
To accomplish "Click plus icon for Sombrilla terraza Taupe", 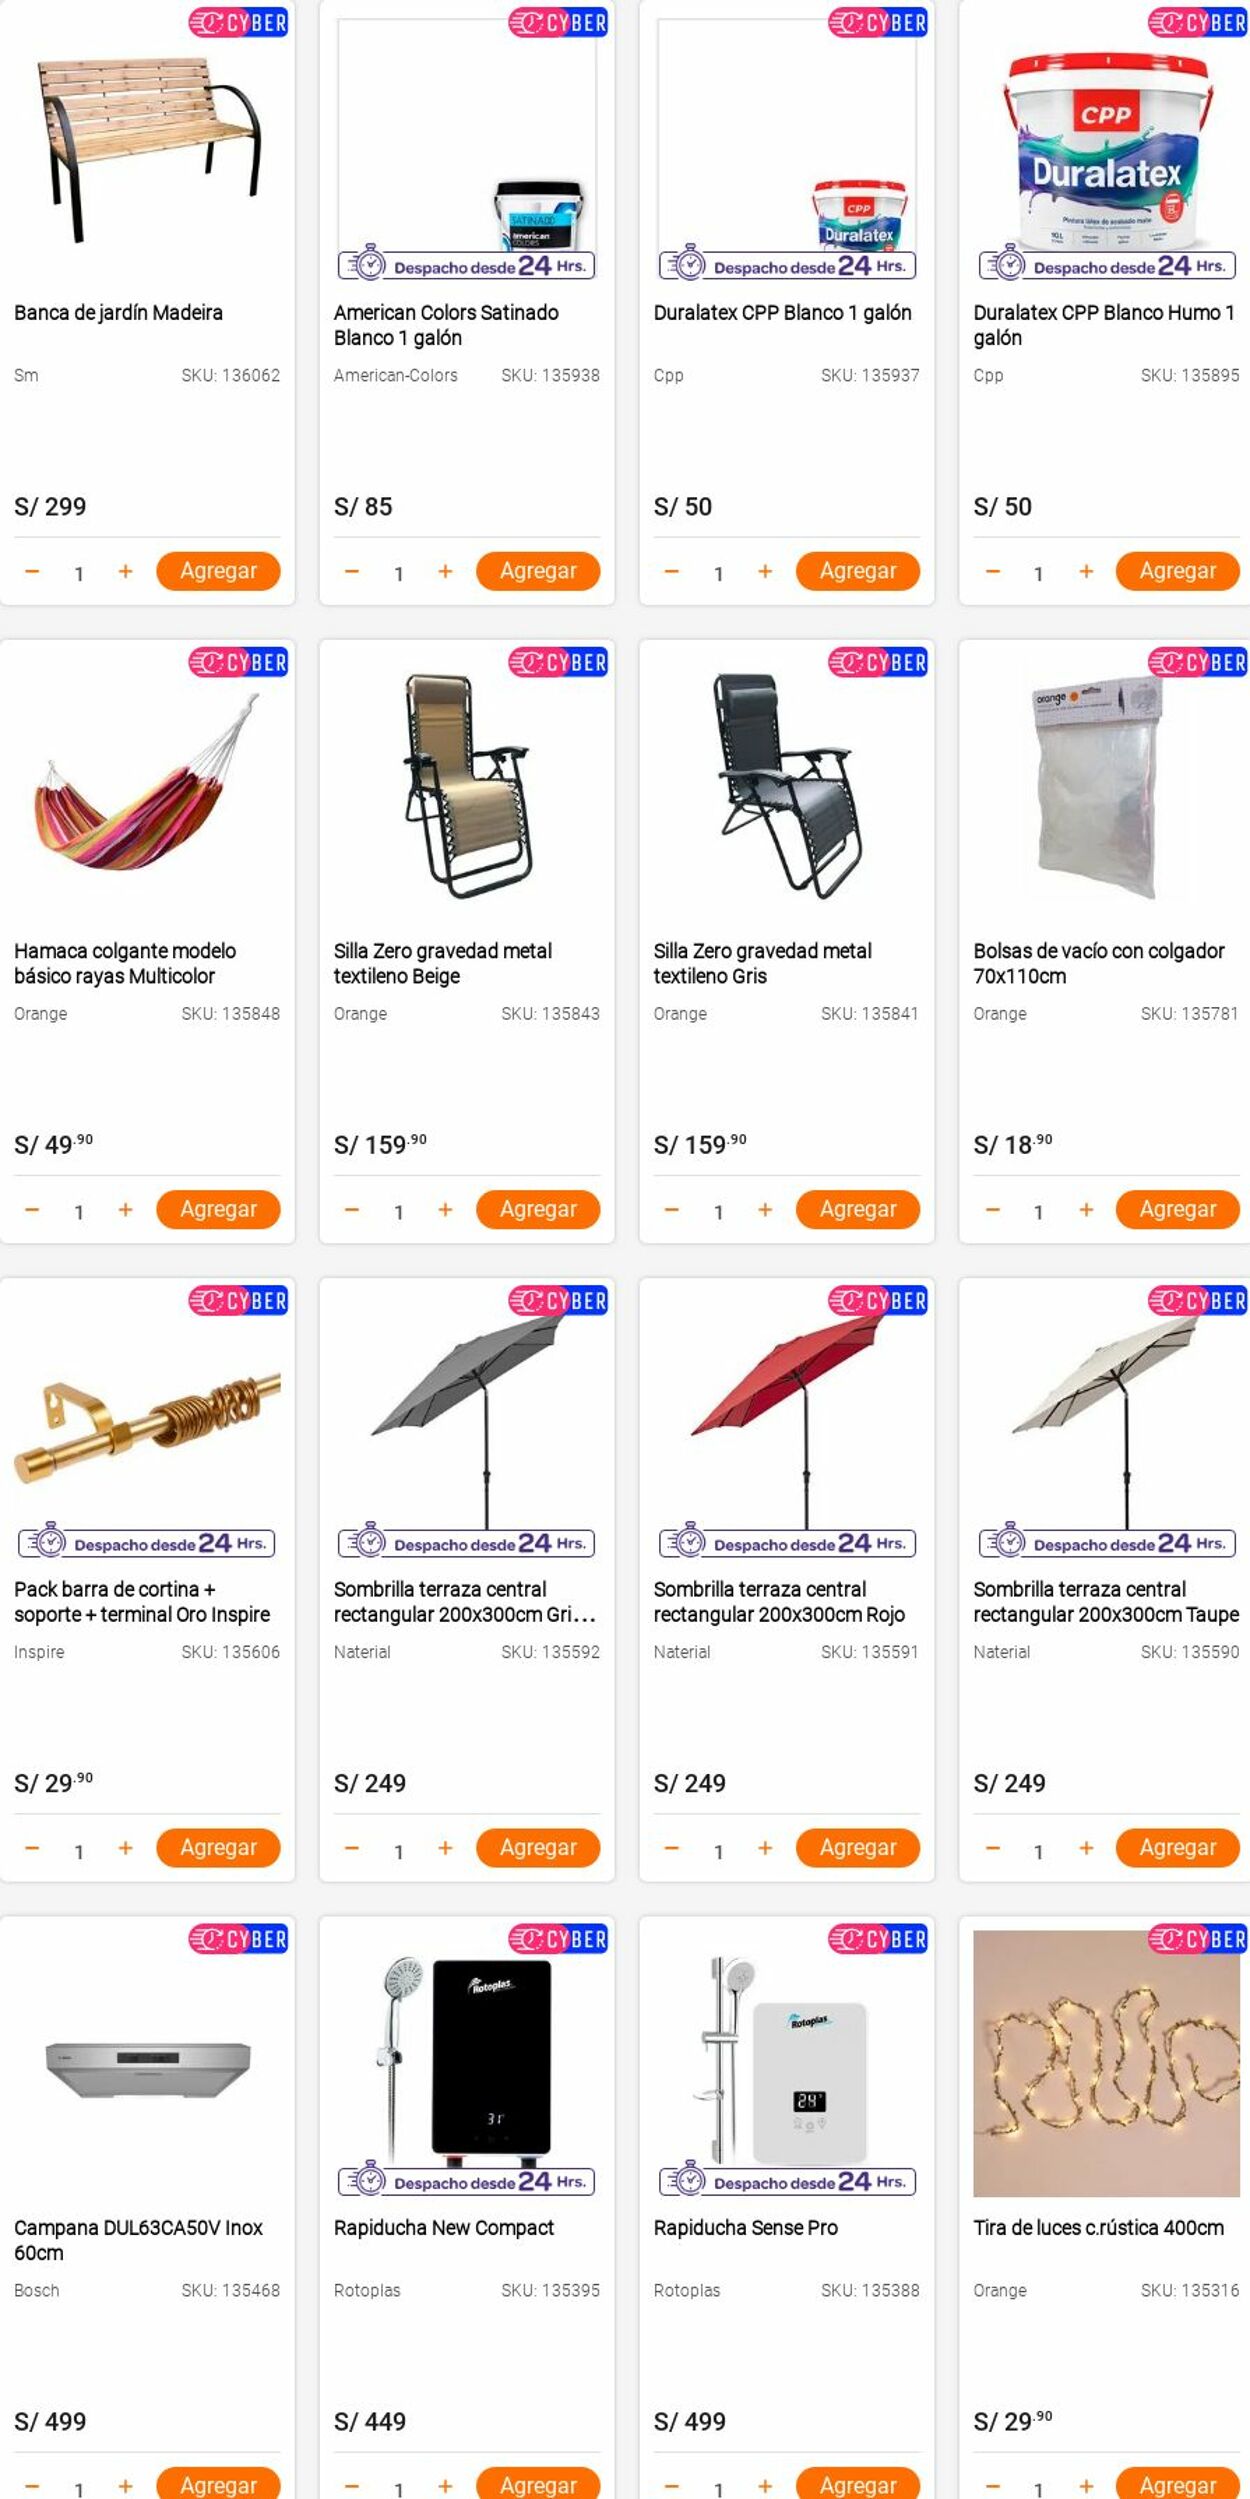I will coord(1086,1847).
